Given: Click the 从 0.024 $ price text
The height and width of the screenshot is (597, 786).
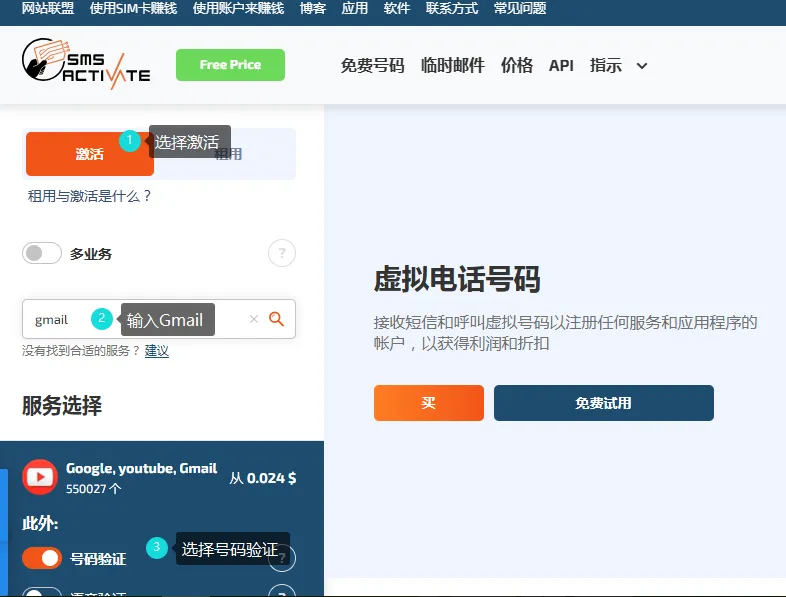Looking at the screenshot, I should pos(263,478).
